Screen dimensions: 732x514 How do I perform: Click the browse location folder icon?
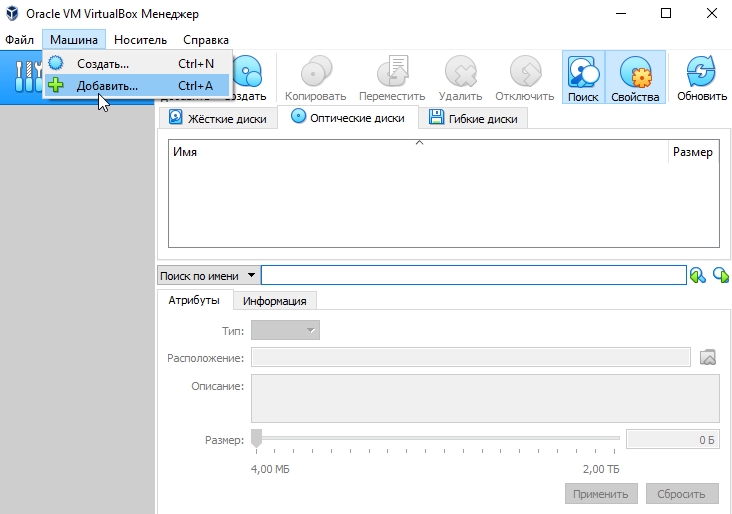[708, 357]
